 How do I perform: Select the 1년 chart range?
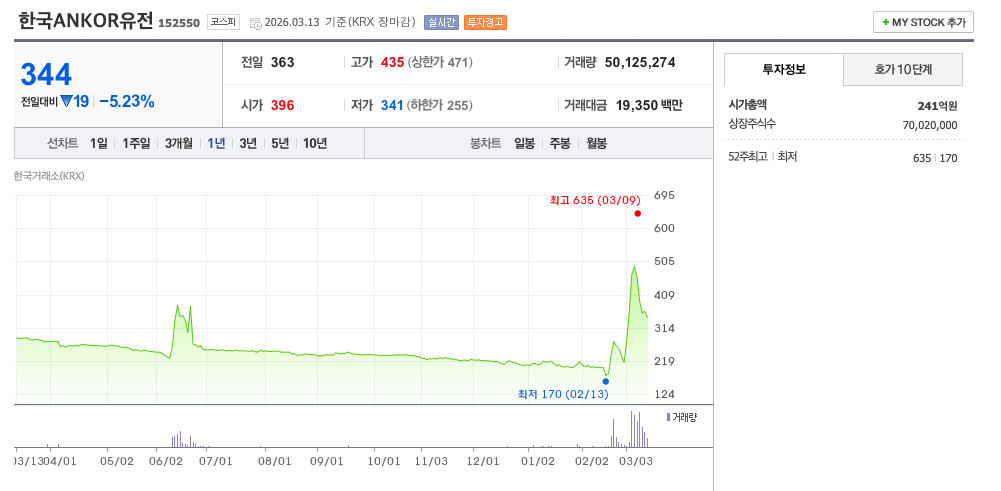(216, 143)
